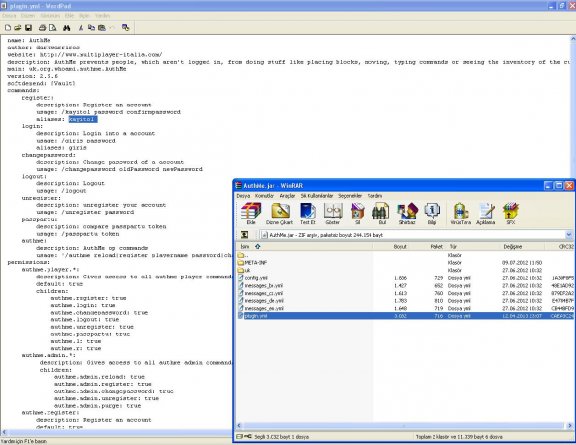Expand the archive path dropdown in WinRAR

tap(569, 234)
